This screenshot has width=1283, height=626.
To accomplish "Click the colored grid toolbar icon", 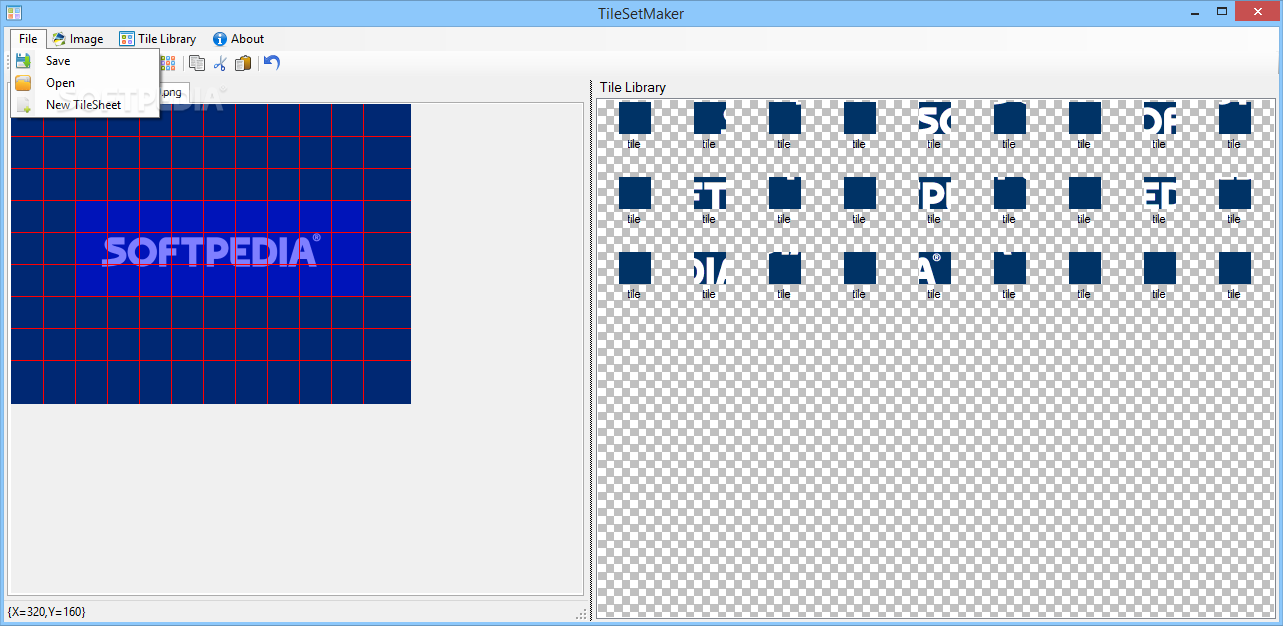I will [x=168, y=63].
